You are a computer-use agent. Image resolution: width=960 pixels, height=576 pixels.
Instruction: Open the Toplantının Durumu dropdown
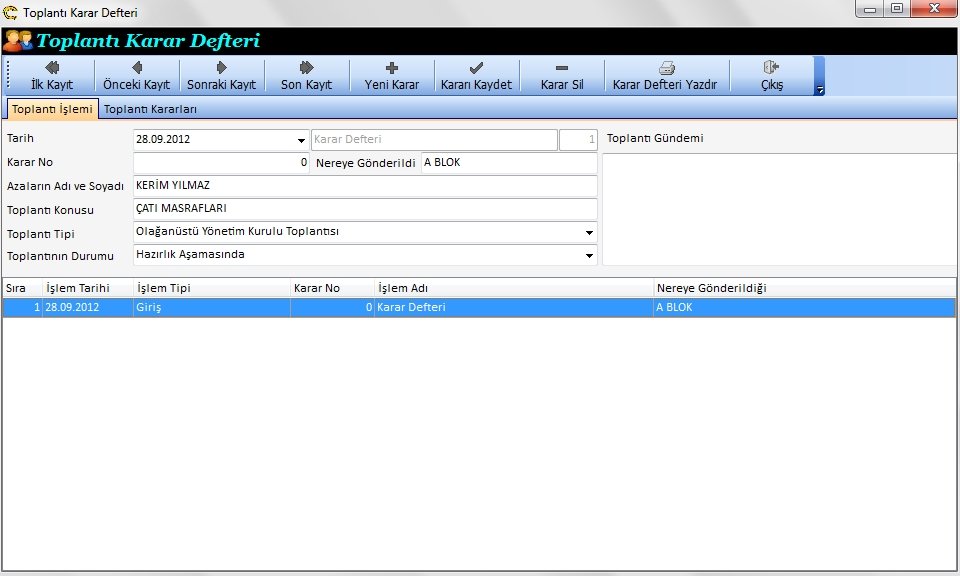[x=589, y=256]
